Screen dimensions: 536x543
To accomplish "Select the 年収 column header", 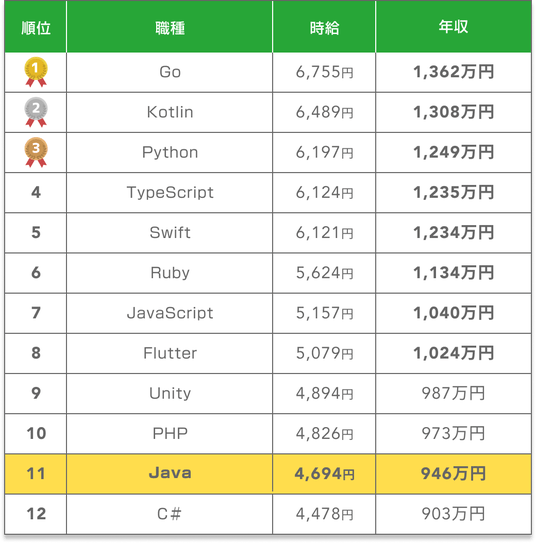I will pyautogui.click(x=454, y=27).
